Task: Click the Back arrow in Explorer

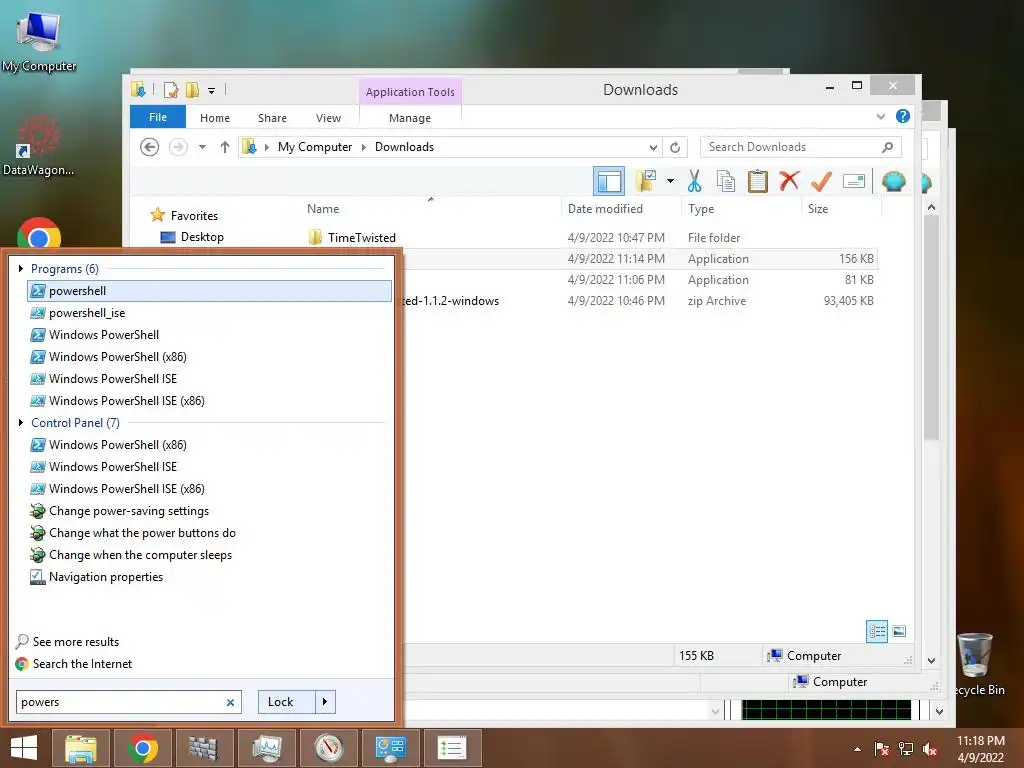Action: pyautogui.click(x=150, y=147)
